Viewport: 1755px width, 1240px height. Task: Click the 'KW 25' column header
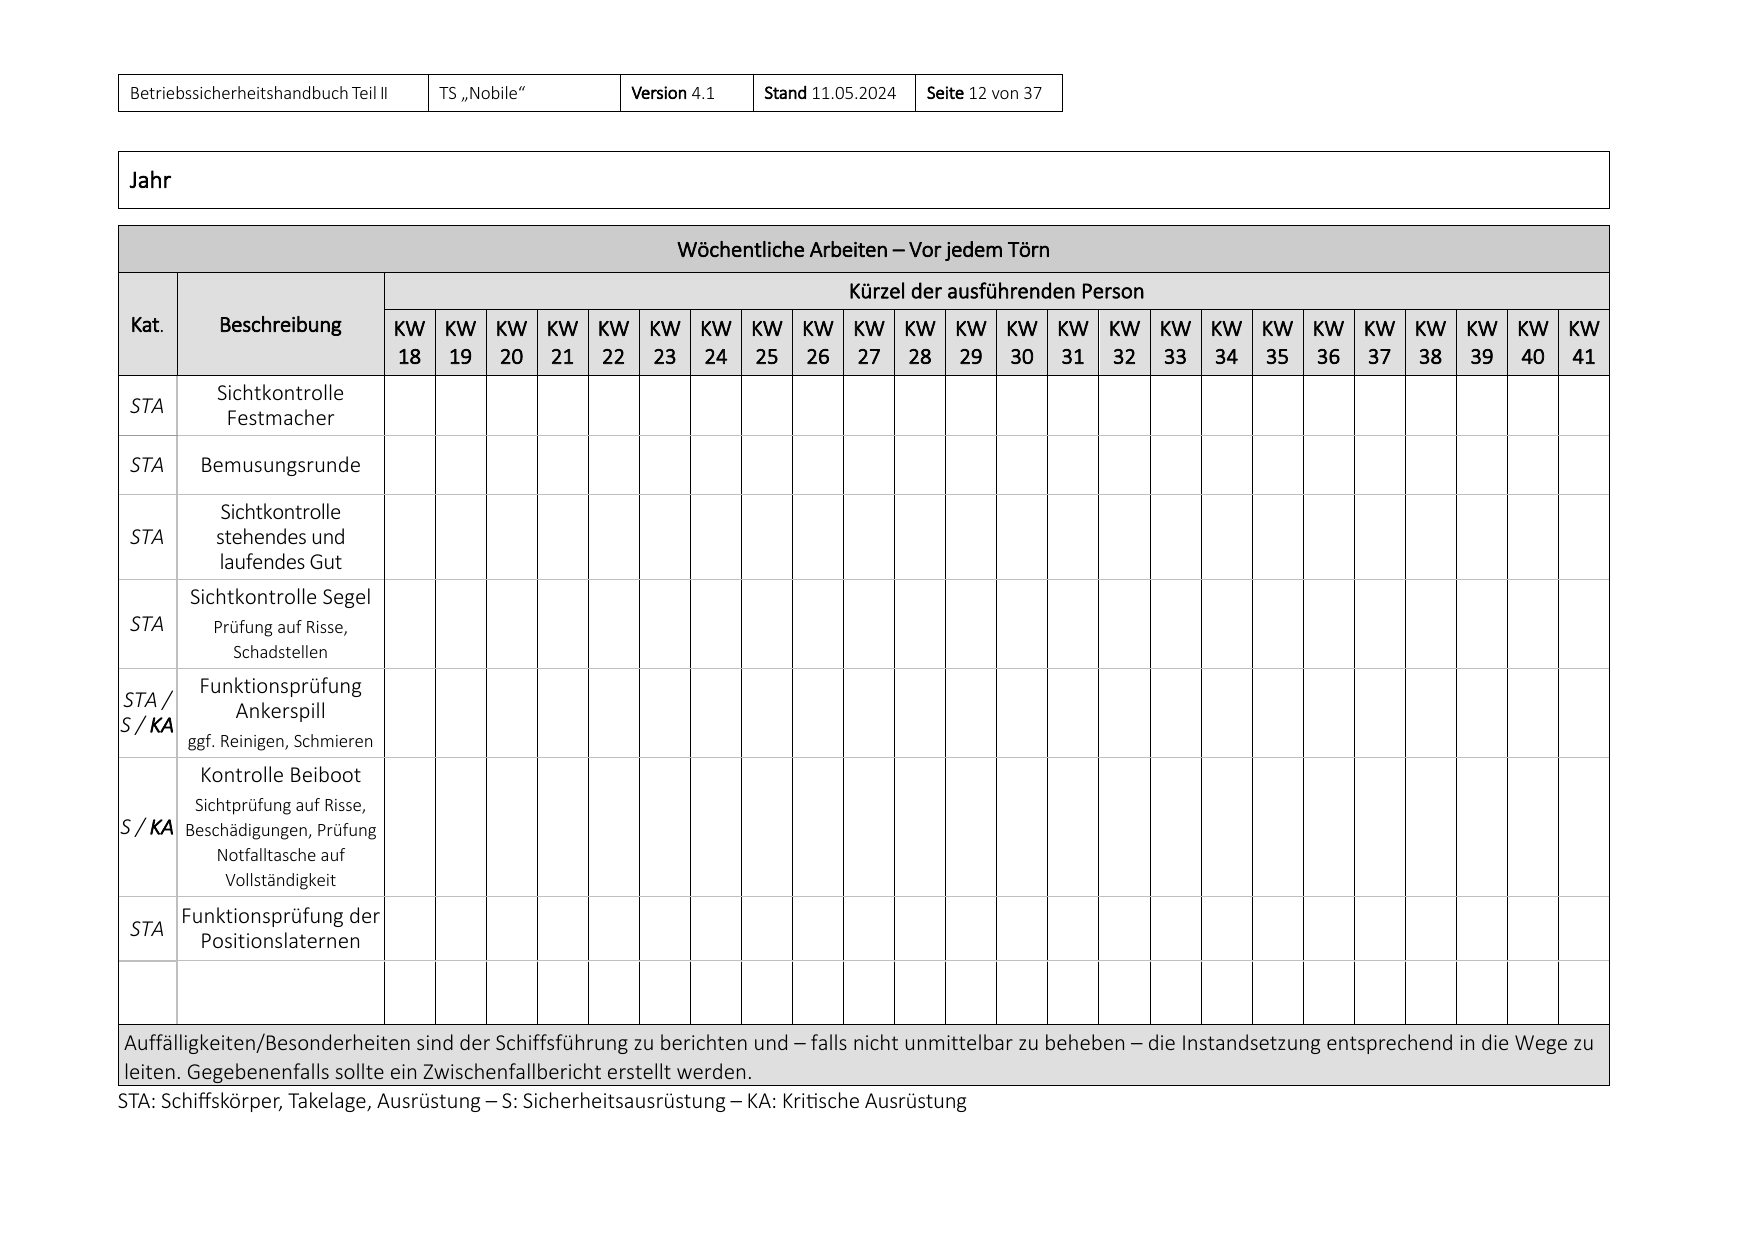pyautogui.click(x=767, y=343)
